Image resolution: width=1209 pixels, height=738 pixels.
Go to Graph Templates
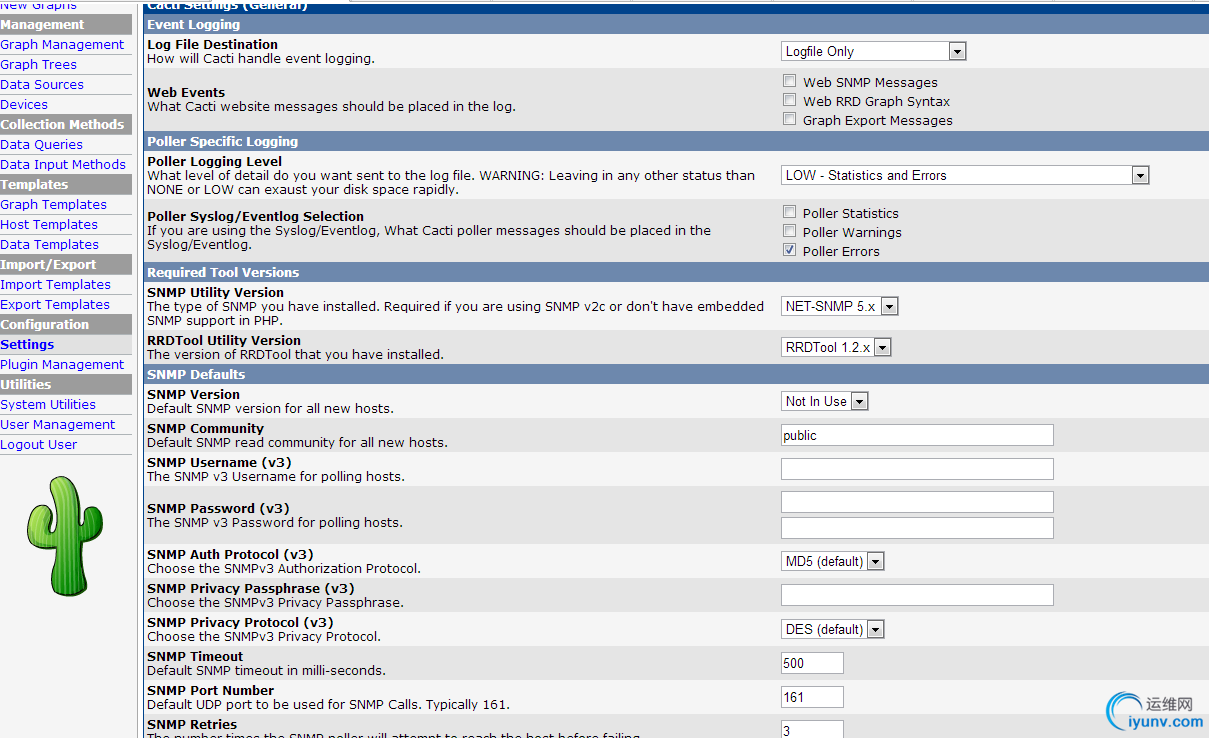pyautogui.click(x=54, y=204)
